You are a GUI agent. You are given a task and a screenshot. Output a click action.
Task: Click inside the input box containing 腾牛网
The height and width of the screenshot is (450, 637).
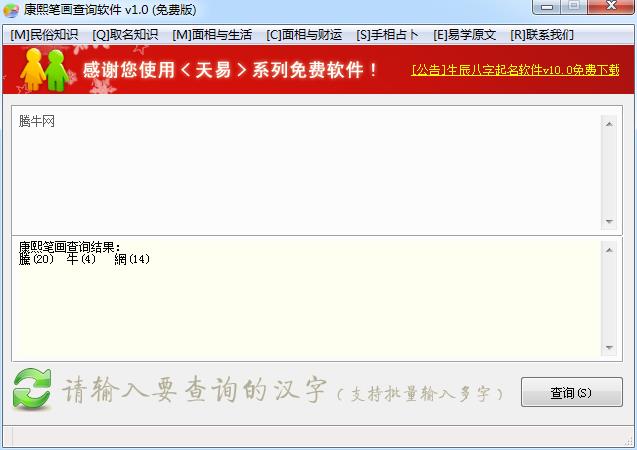pos(306,170)
